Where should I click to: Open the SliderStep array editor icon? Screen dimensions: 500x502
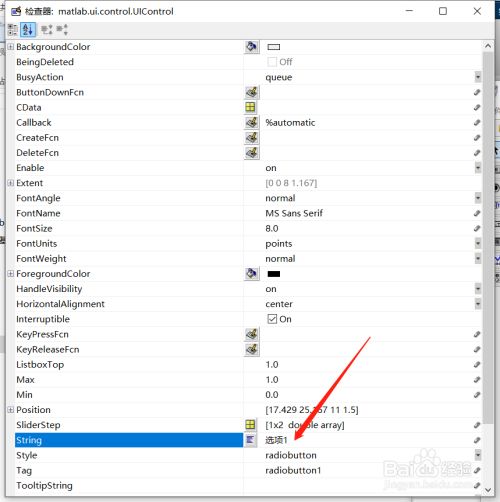coord(250,425)
